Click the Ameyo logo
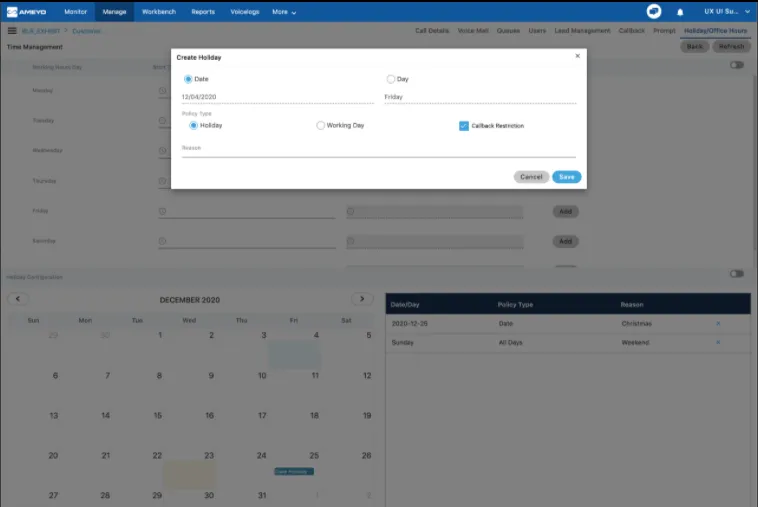 [27, 12]
